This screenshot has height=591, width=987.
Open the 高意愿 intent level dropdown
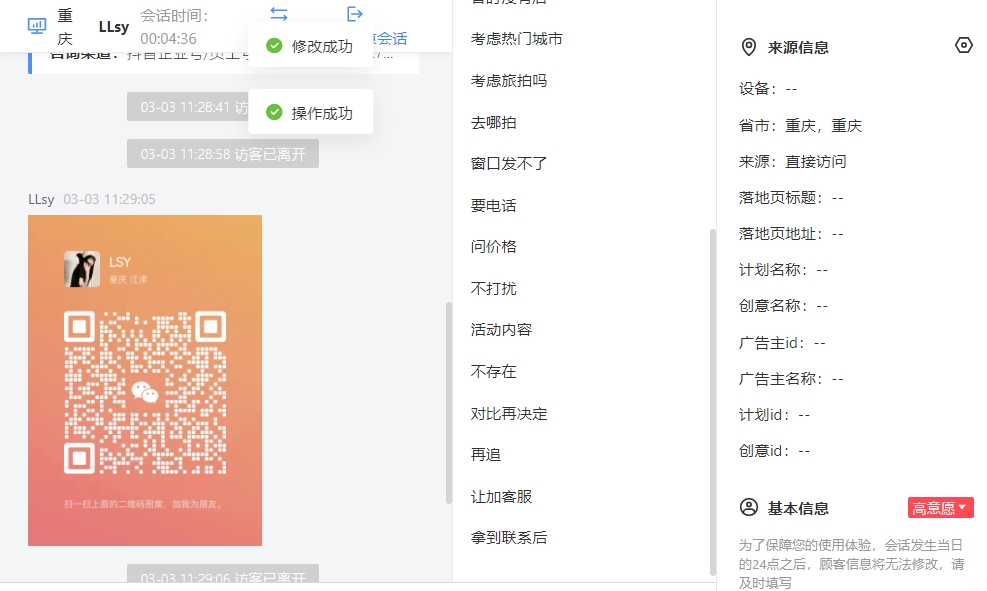coord(940,508)
